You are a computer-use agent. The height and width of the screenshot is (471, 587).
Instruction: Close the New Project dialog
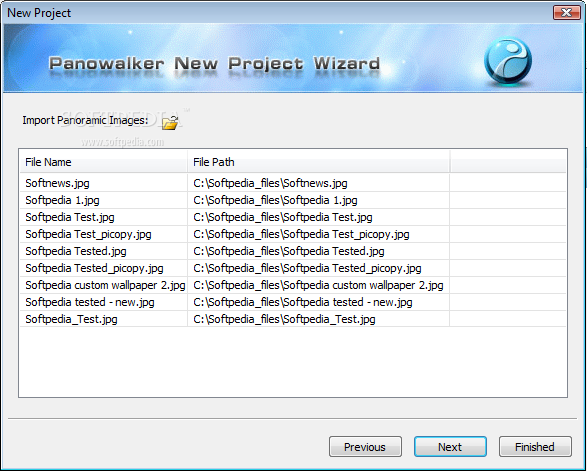[x=566, y=12]
